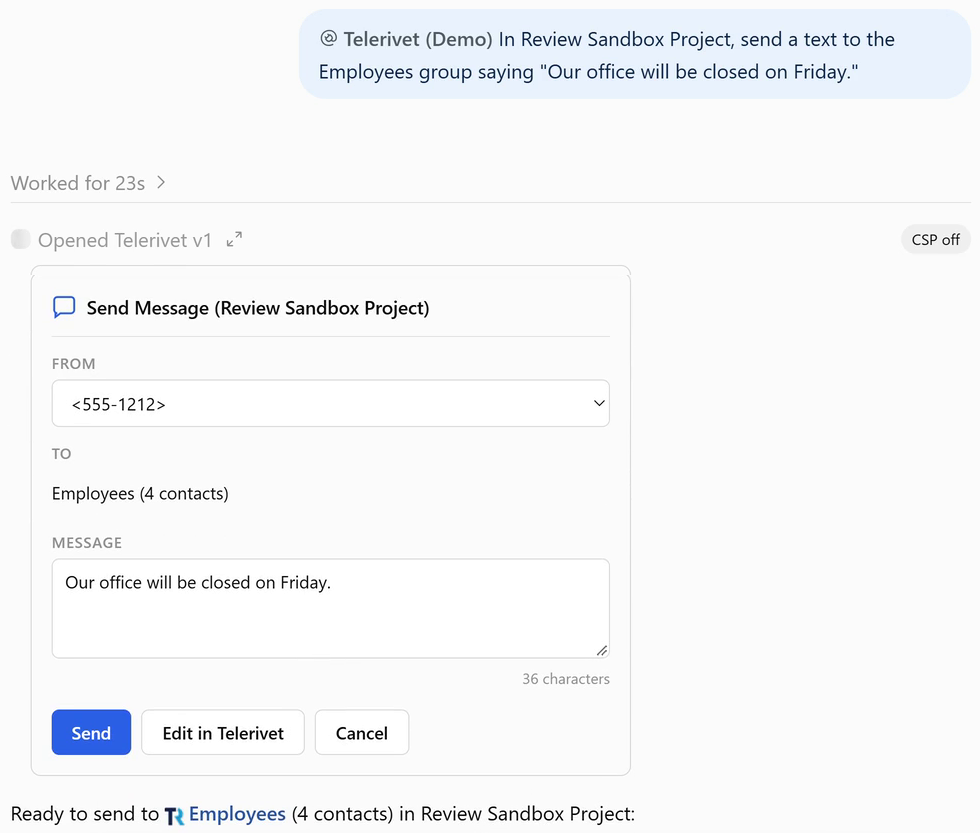Click the TO field label

61,454
